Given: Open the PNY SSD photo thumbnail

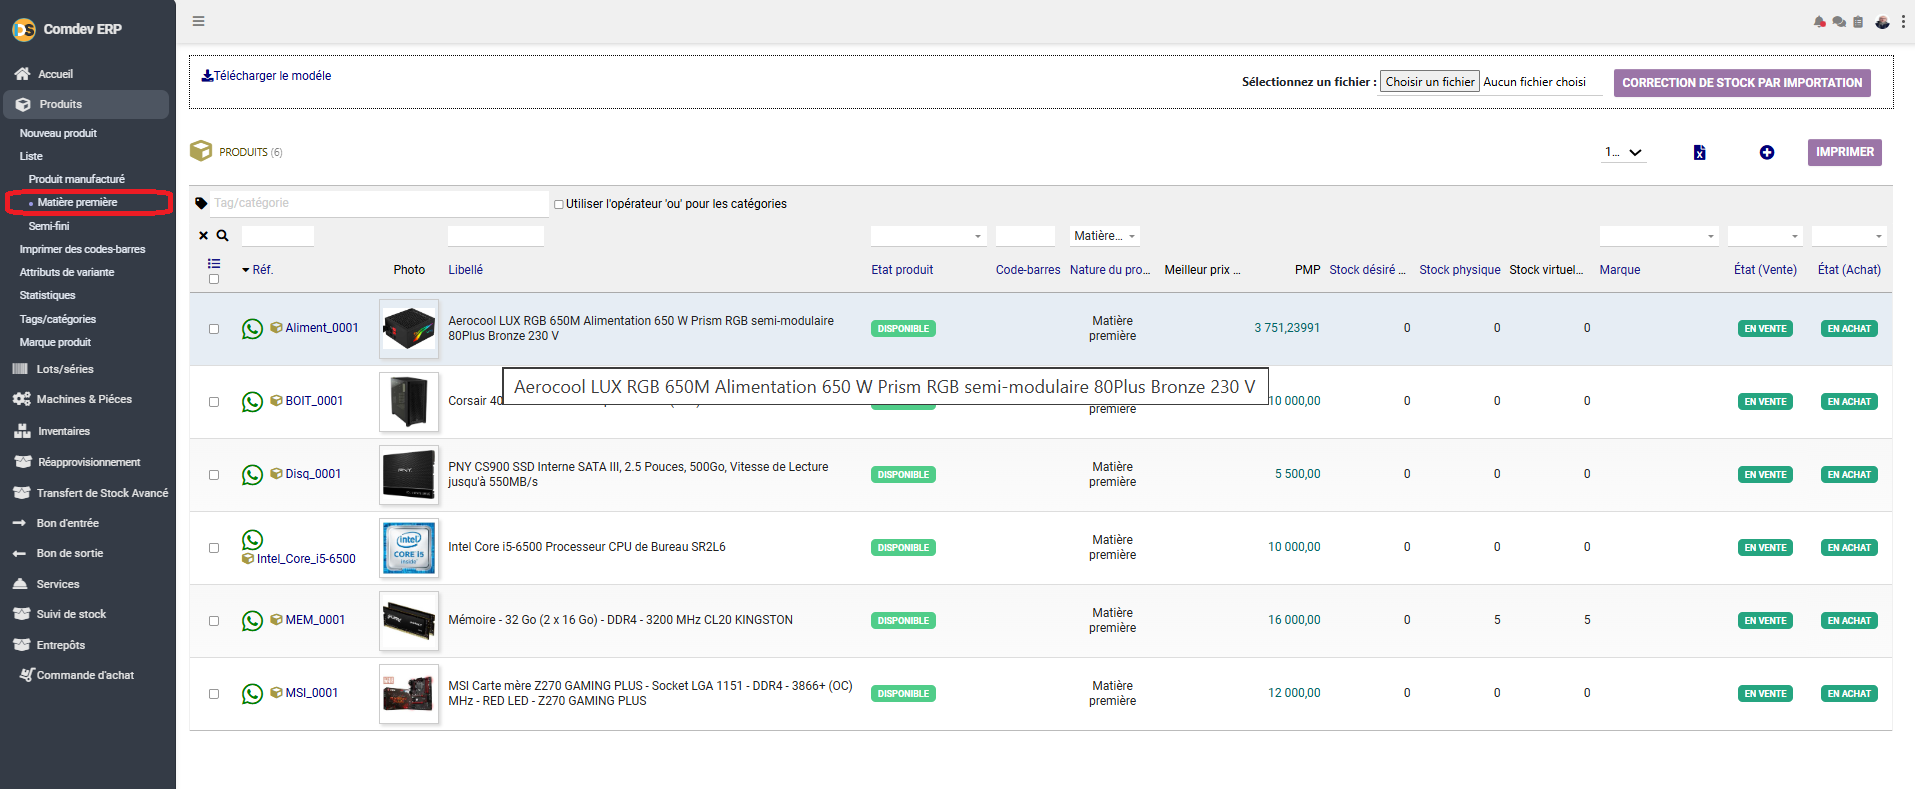Looking at the screenshot, I should pos(409,475).
